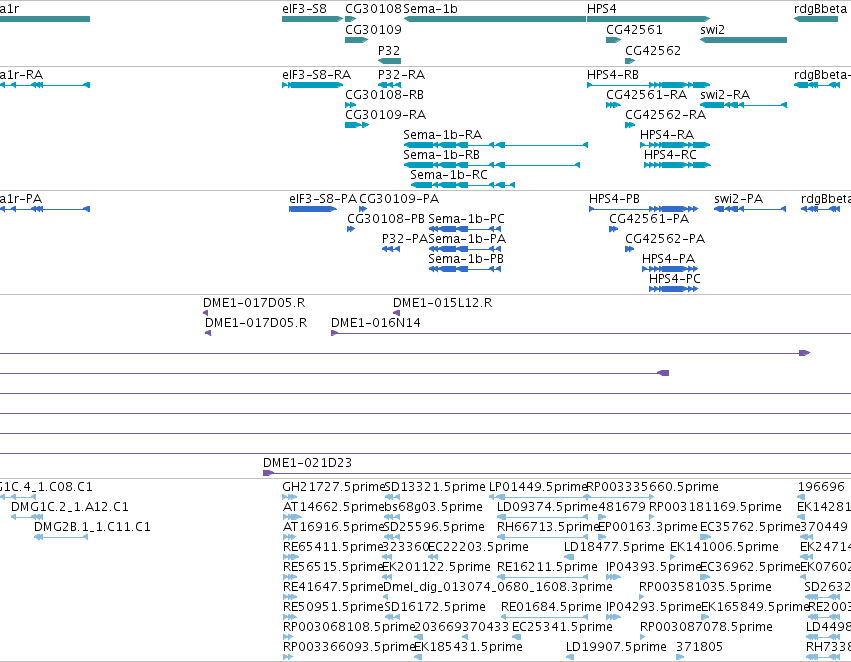851x662 pixels.
Task: Select the CG42562 gene glyph
Action: 630,61
